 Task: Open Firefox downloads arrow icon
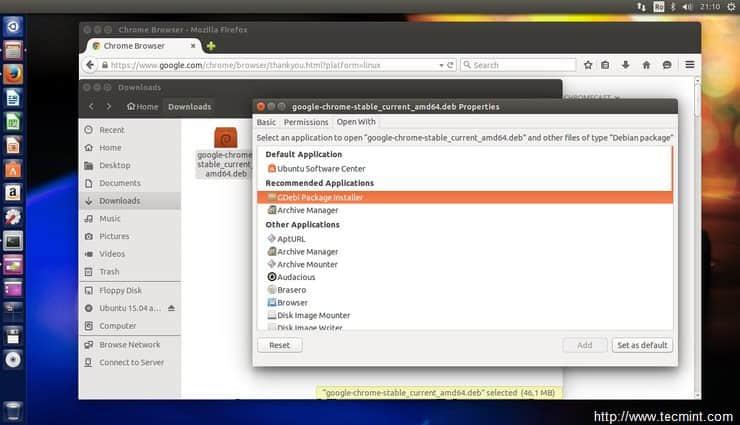[x=626, y=65]
